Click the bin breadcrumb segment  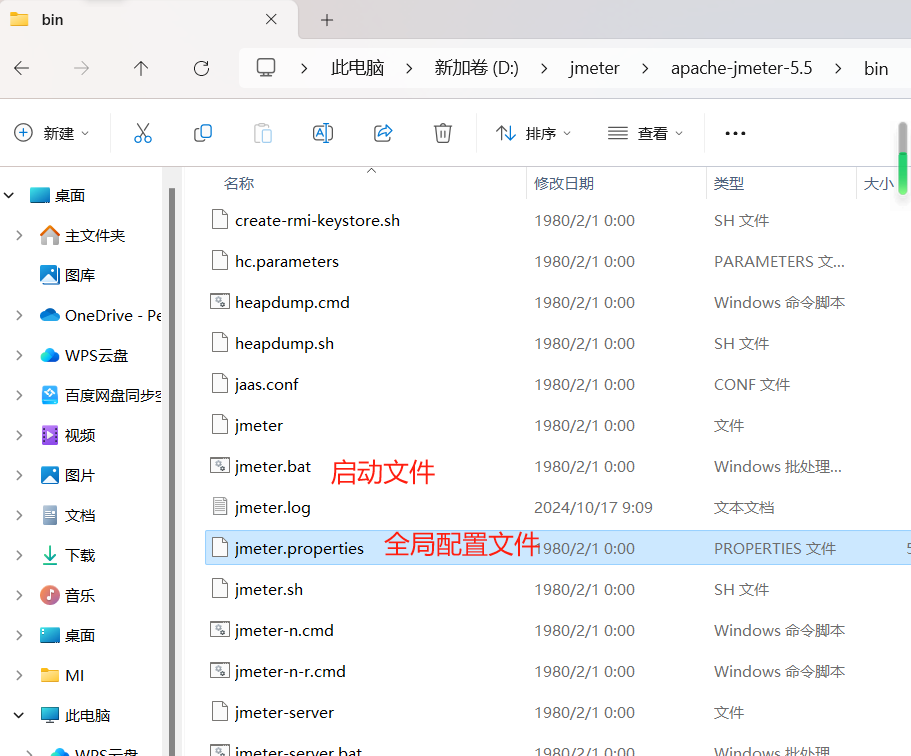pos(876,69)
